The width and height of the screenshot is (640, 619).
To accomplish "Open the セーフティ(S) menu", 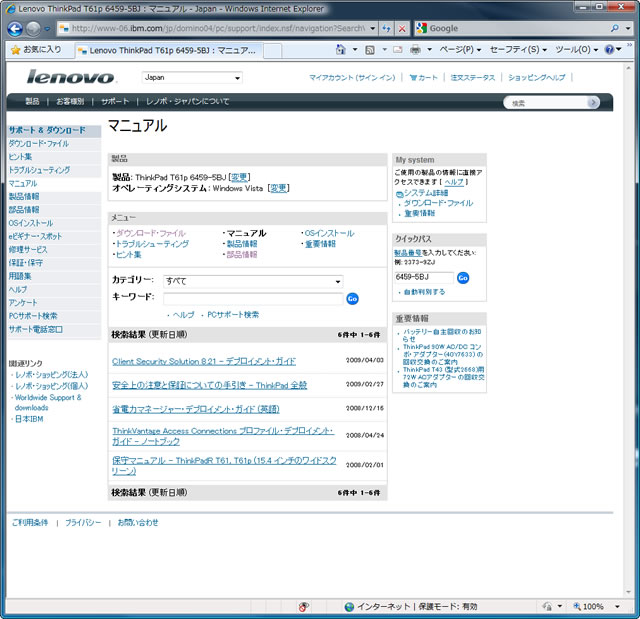I will (518, 50).
